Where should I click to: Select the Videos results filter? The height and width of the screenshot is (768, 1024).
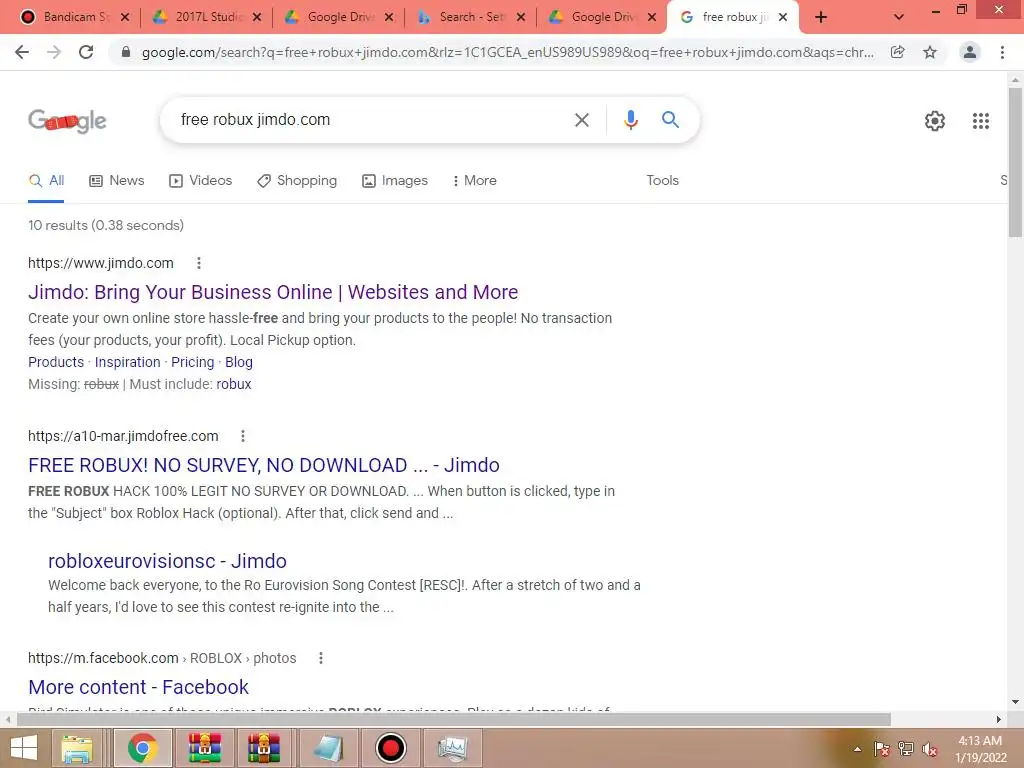pyautogui.click(x=200, y=181)
